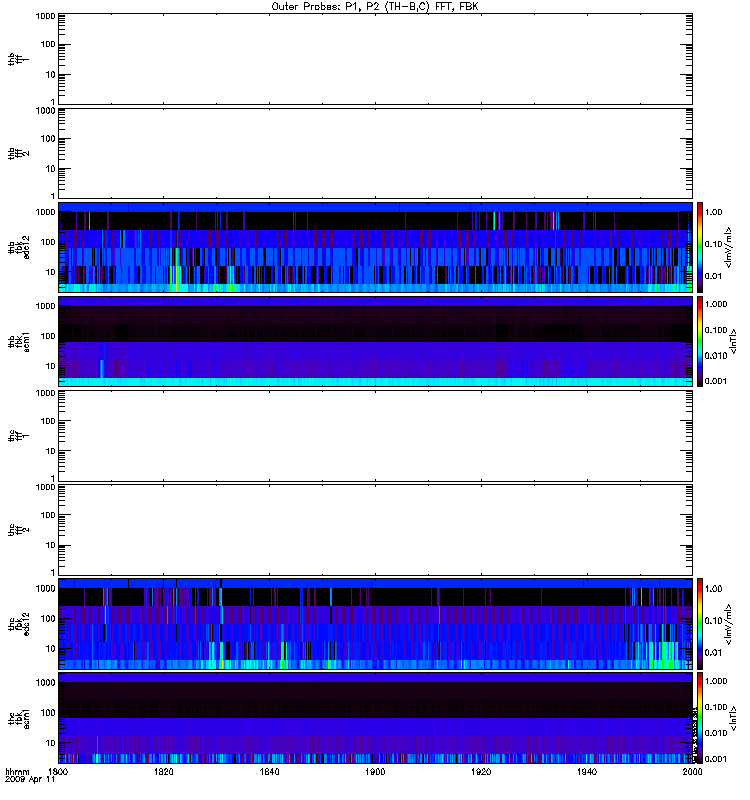Click the 'thb fbk scm1' vertical panel label
Image resolution: width=750 pixels, height=800 pixels.
(19, 341)
